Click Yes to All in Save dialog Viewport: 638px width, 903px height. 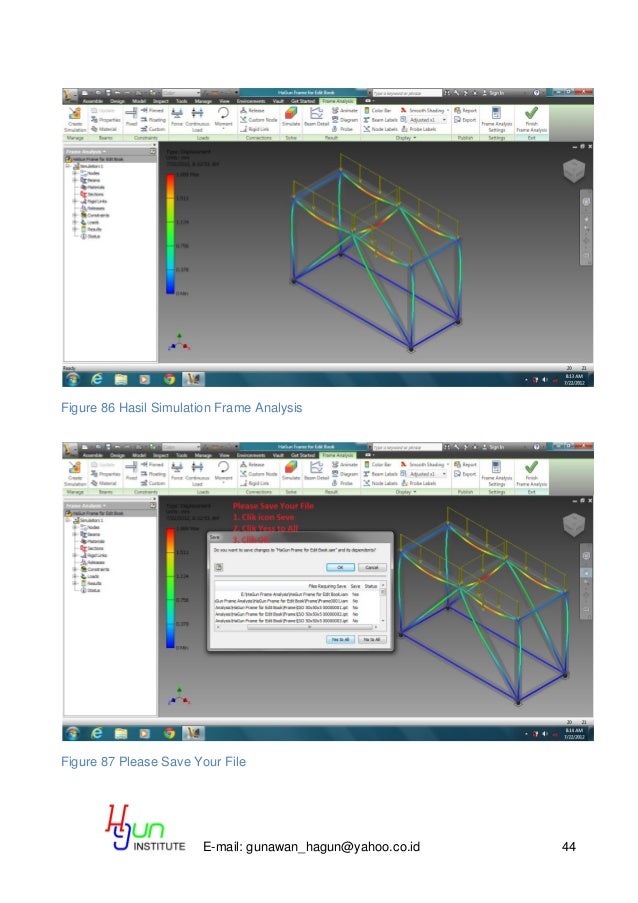coord(340,639)
